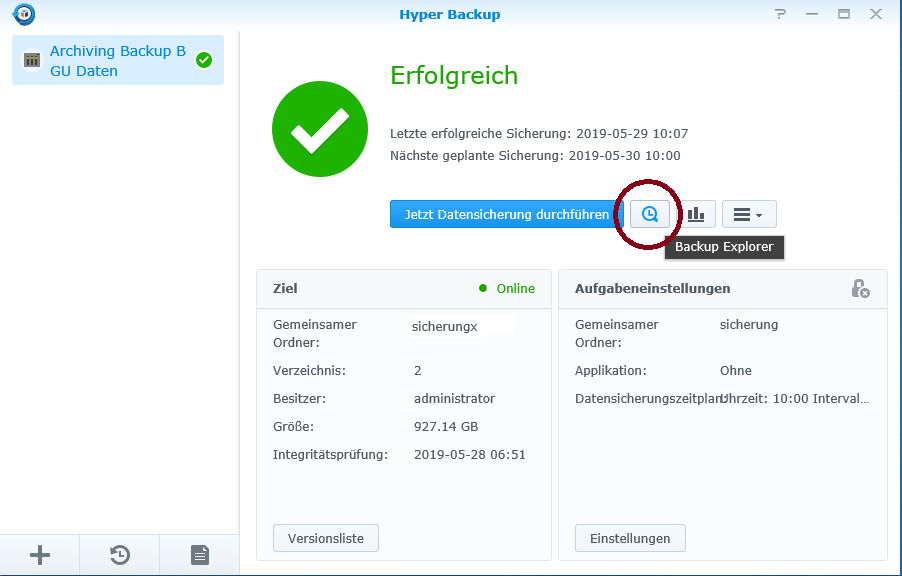Screen dimensions: 902x576
Task: Click the sicherungx shared folder value
Action: pos(444,325)
